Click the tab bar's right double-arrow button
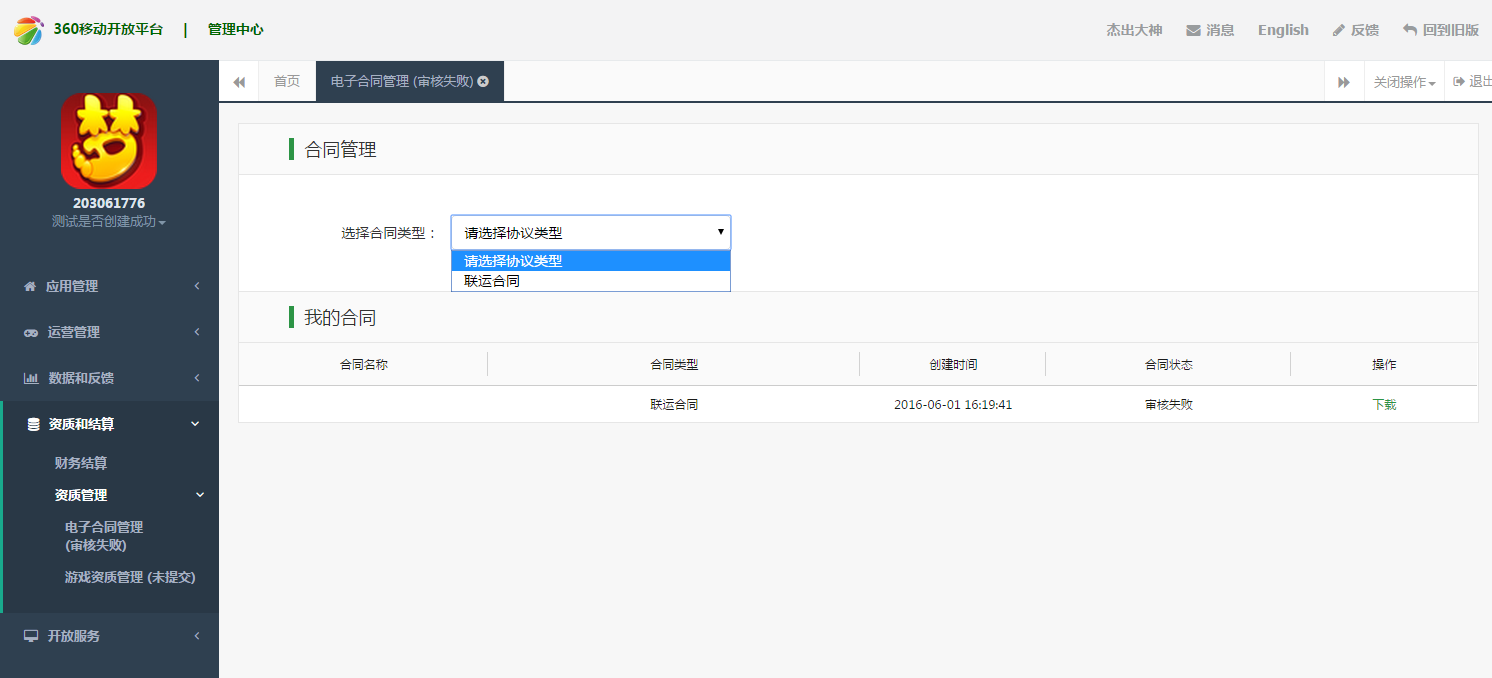 click(1344, 82)
